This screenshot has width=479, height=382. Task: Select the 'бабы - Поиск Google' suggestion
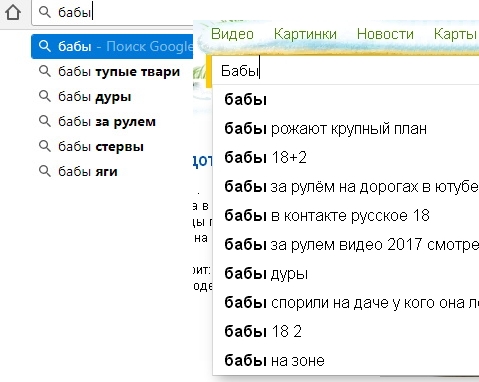pos(112,46)
